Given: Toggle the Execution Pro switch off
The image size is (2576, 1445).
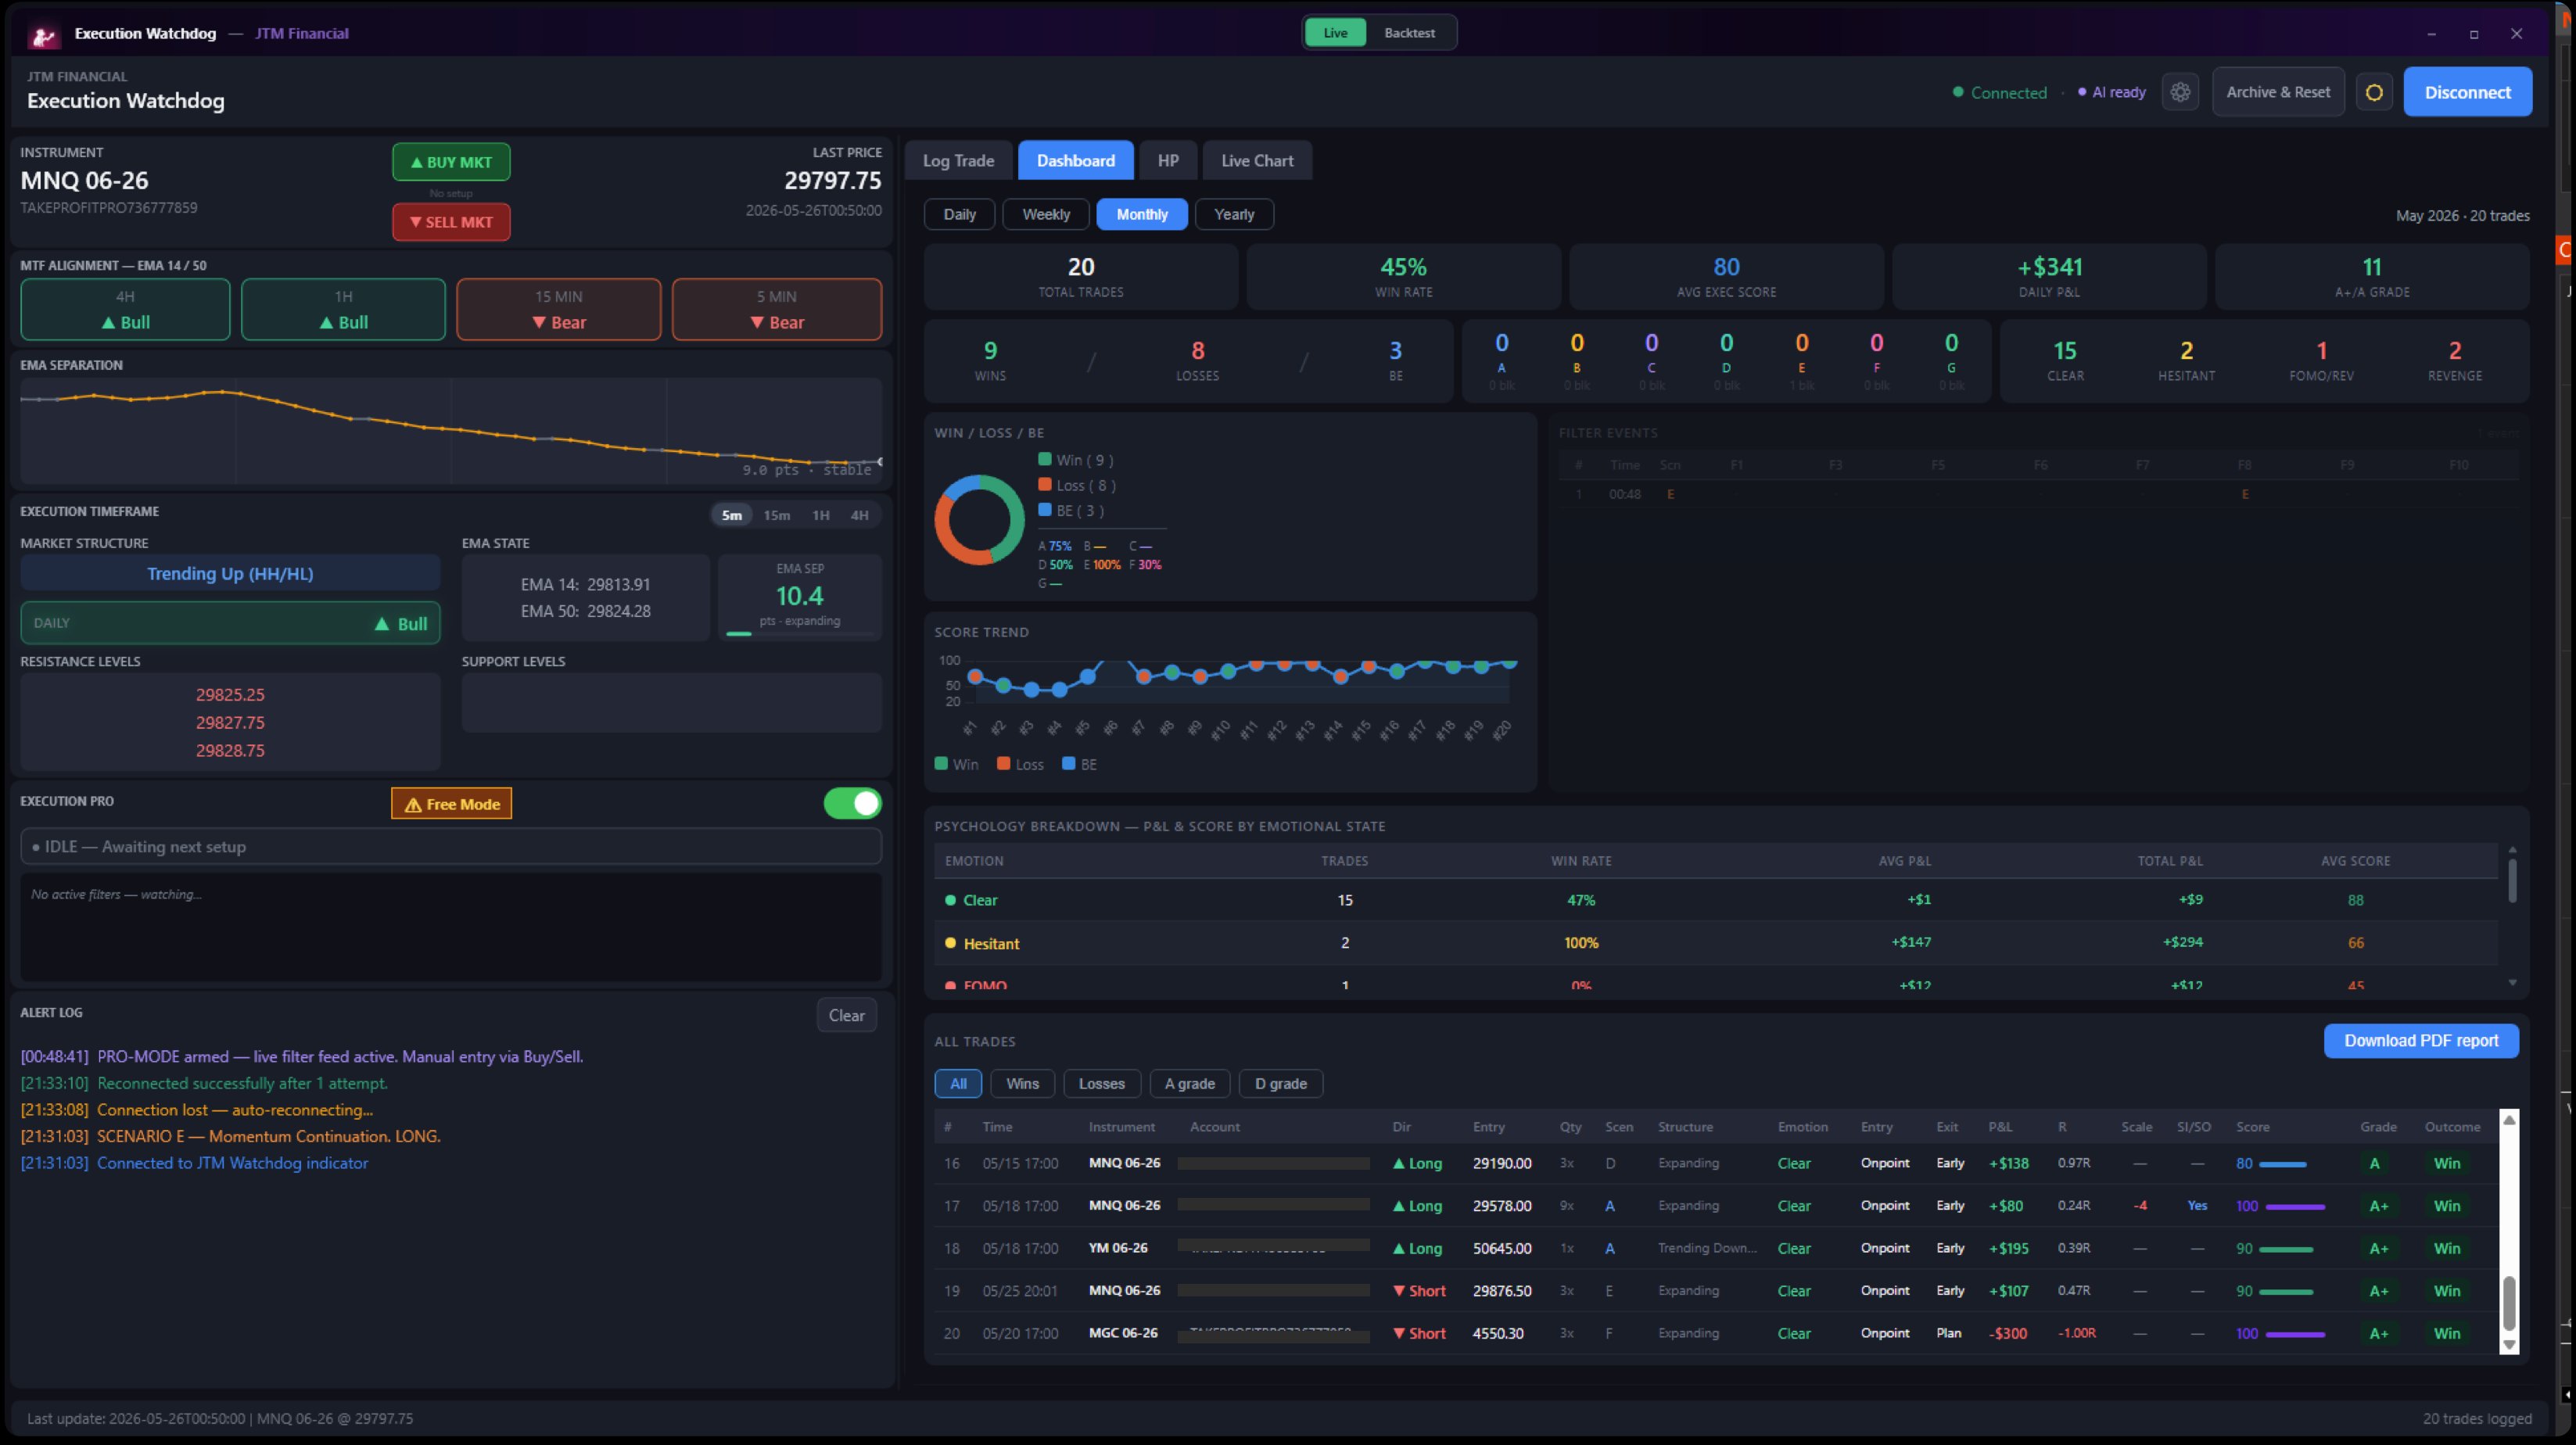Looking at the screenshot, I should (852, 804).
